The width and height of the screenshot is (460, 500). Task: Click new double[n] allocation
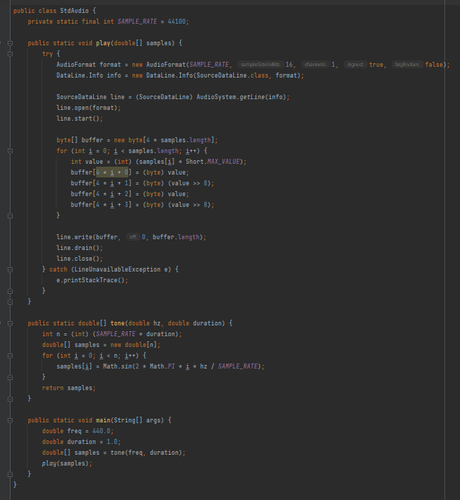coord(135,345)
